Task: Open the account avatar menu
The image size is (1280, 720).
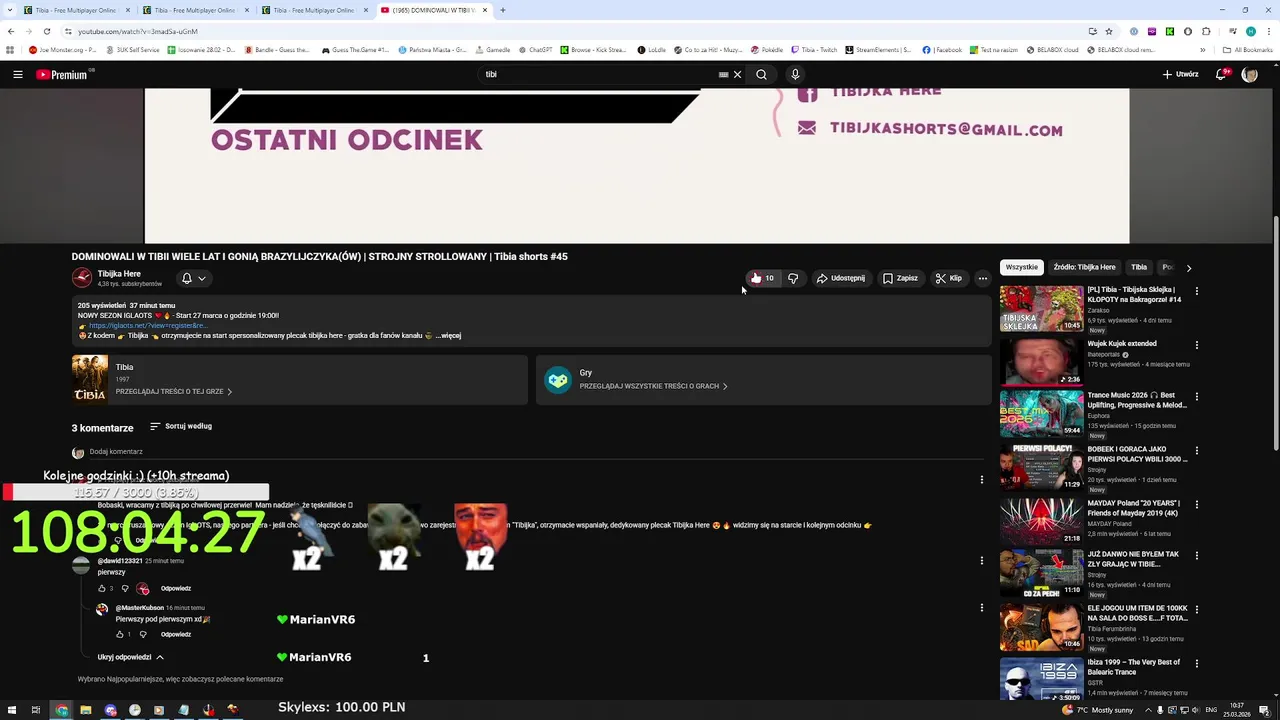Action: pos(1249,74)
